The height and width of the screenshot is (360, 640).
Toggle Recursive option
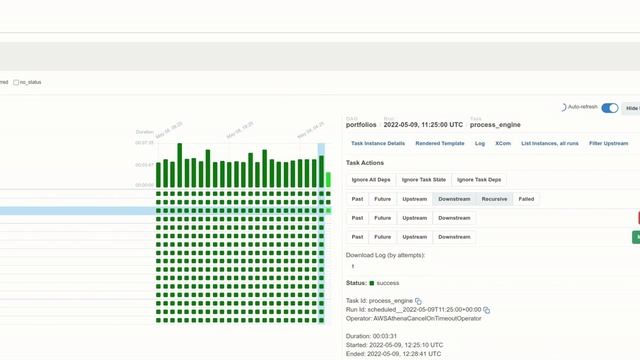[494, 199]
